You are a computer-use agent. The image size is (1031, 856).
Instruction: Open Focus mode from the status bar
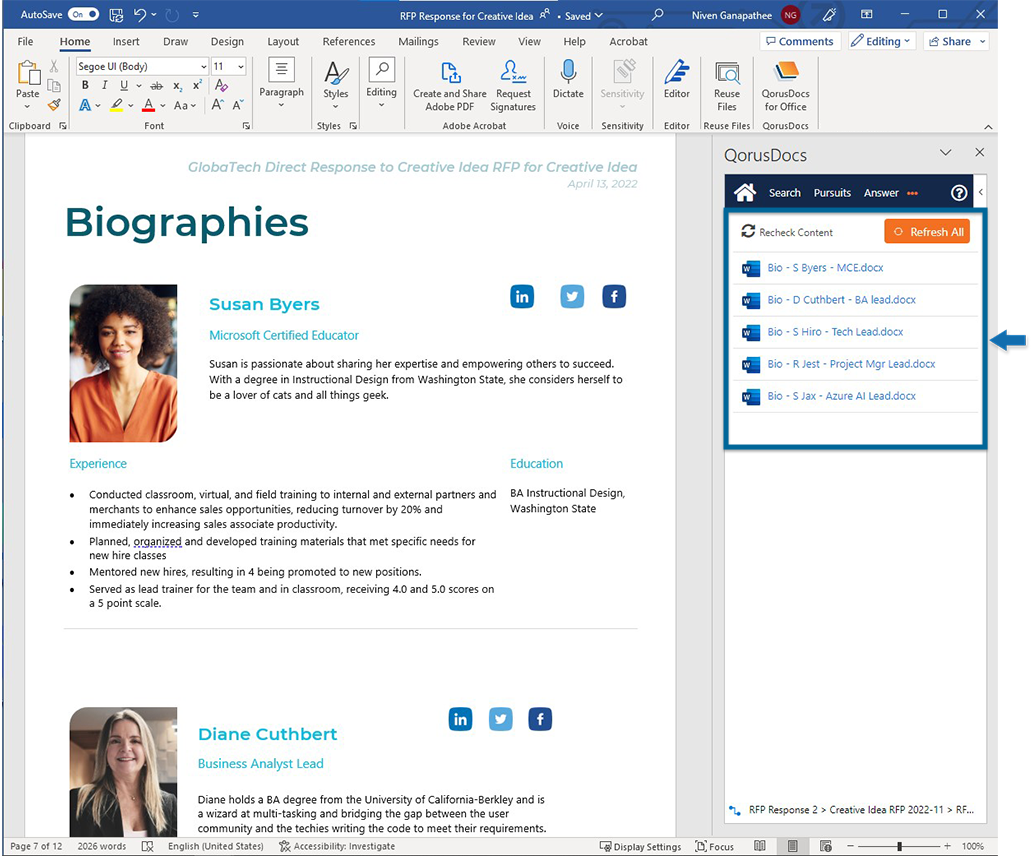click(715, 846)
